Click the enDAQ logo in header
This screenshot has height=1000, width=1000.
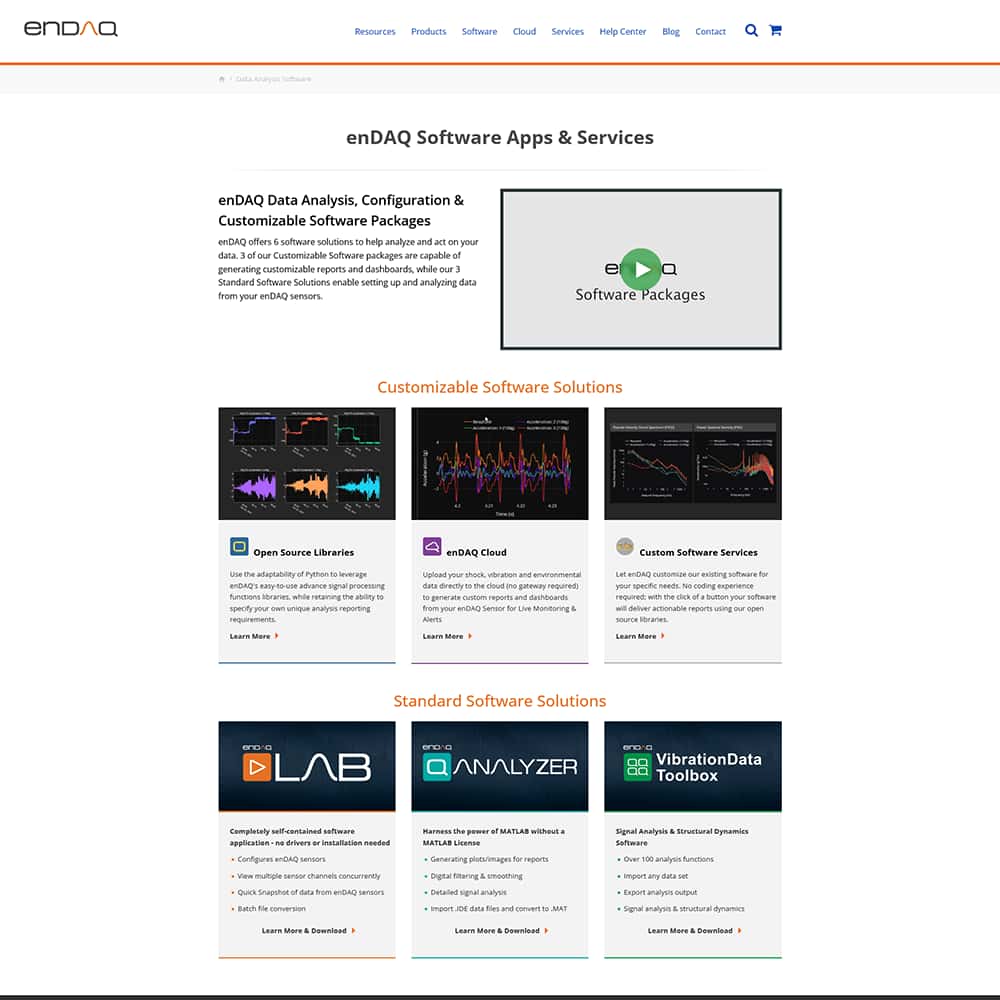pos(71,29)
